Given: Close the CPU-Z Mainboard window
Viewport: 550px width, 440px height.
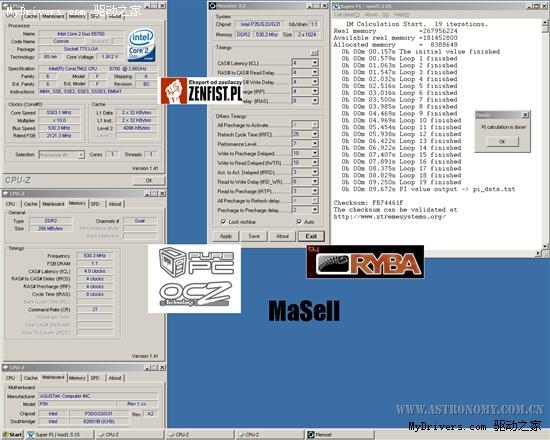Looking at the screenshot, I should (162, 367).
